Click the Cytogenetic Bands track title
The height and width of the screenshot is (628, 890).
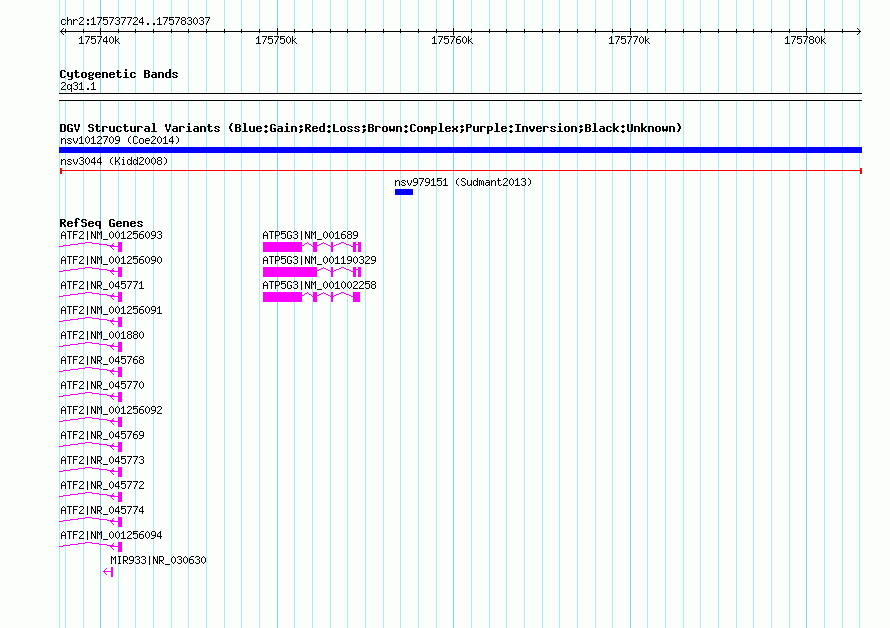tap(119, 74)
